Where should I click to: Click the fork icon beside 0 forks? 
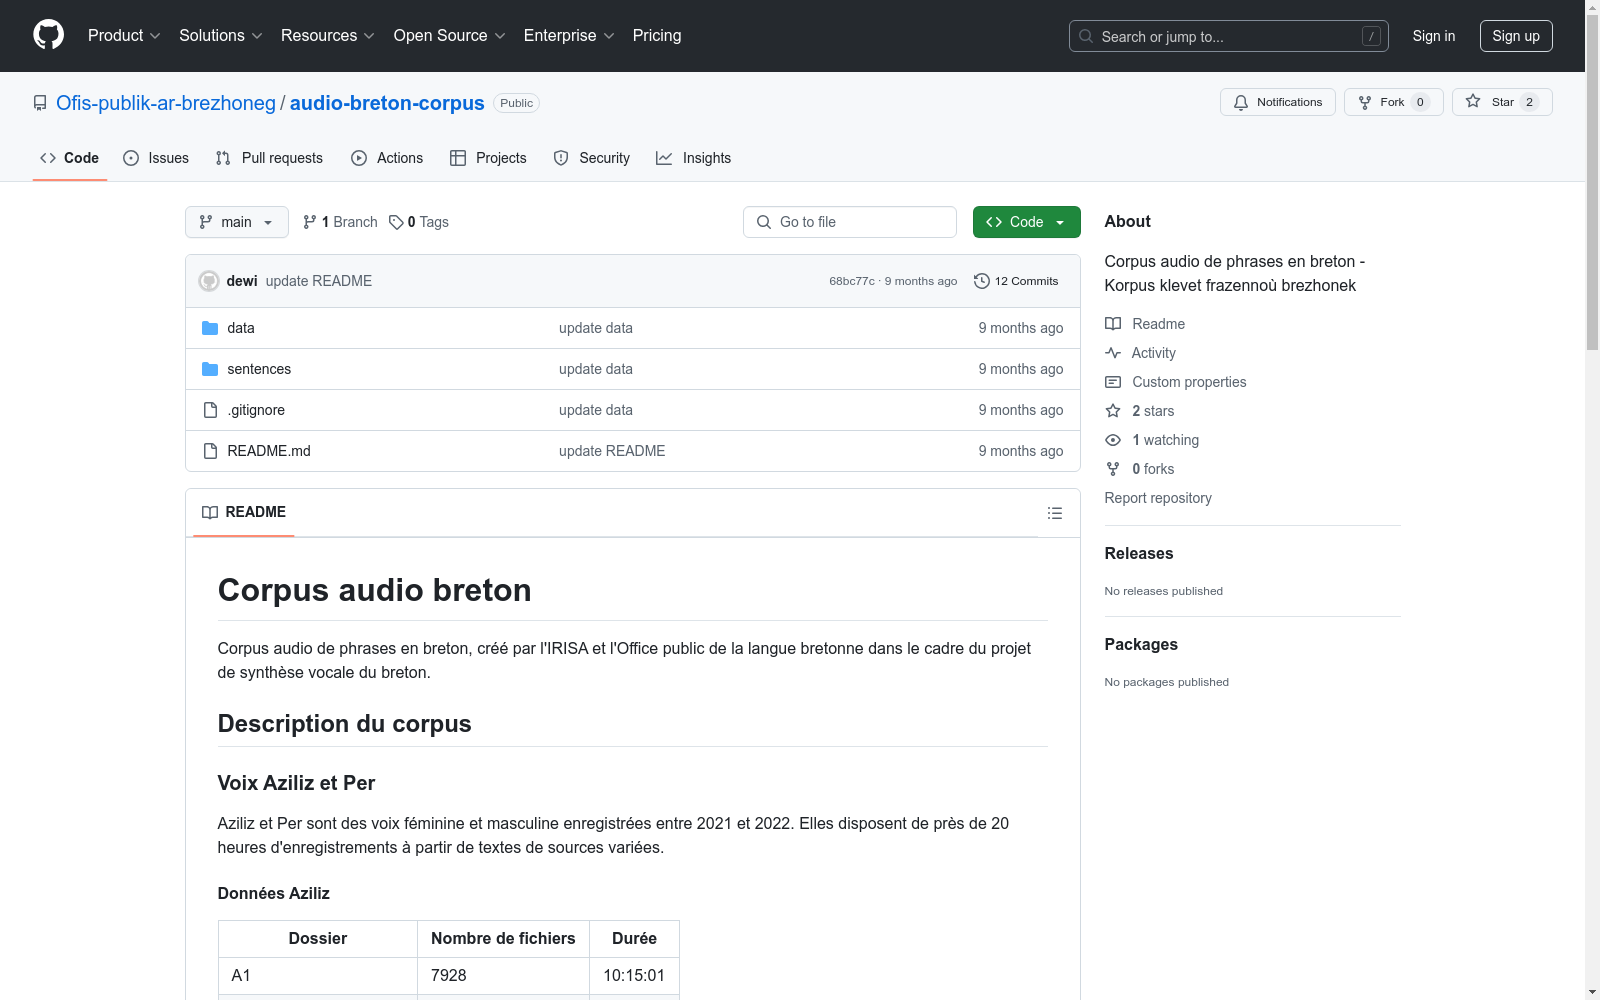point(1113,469)
